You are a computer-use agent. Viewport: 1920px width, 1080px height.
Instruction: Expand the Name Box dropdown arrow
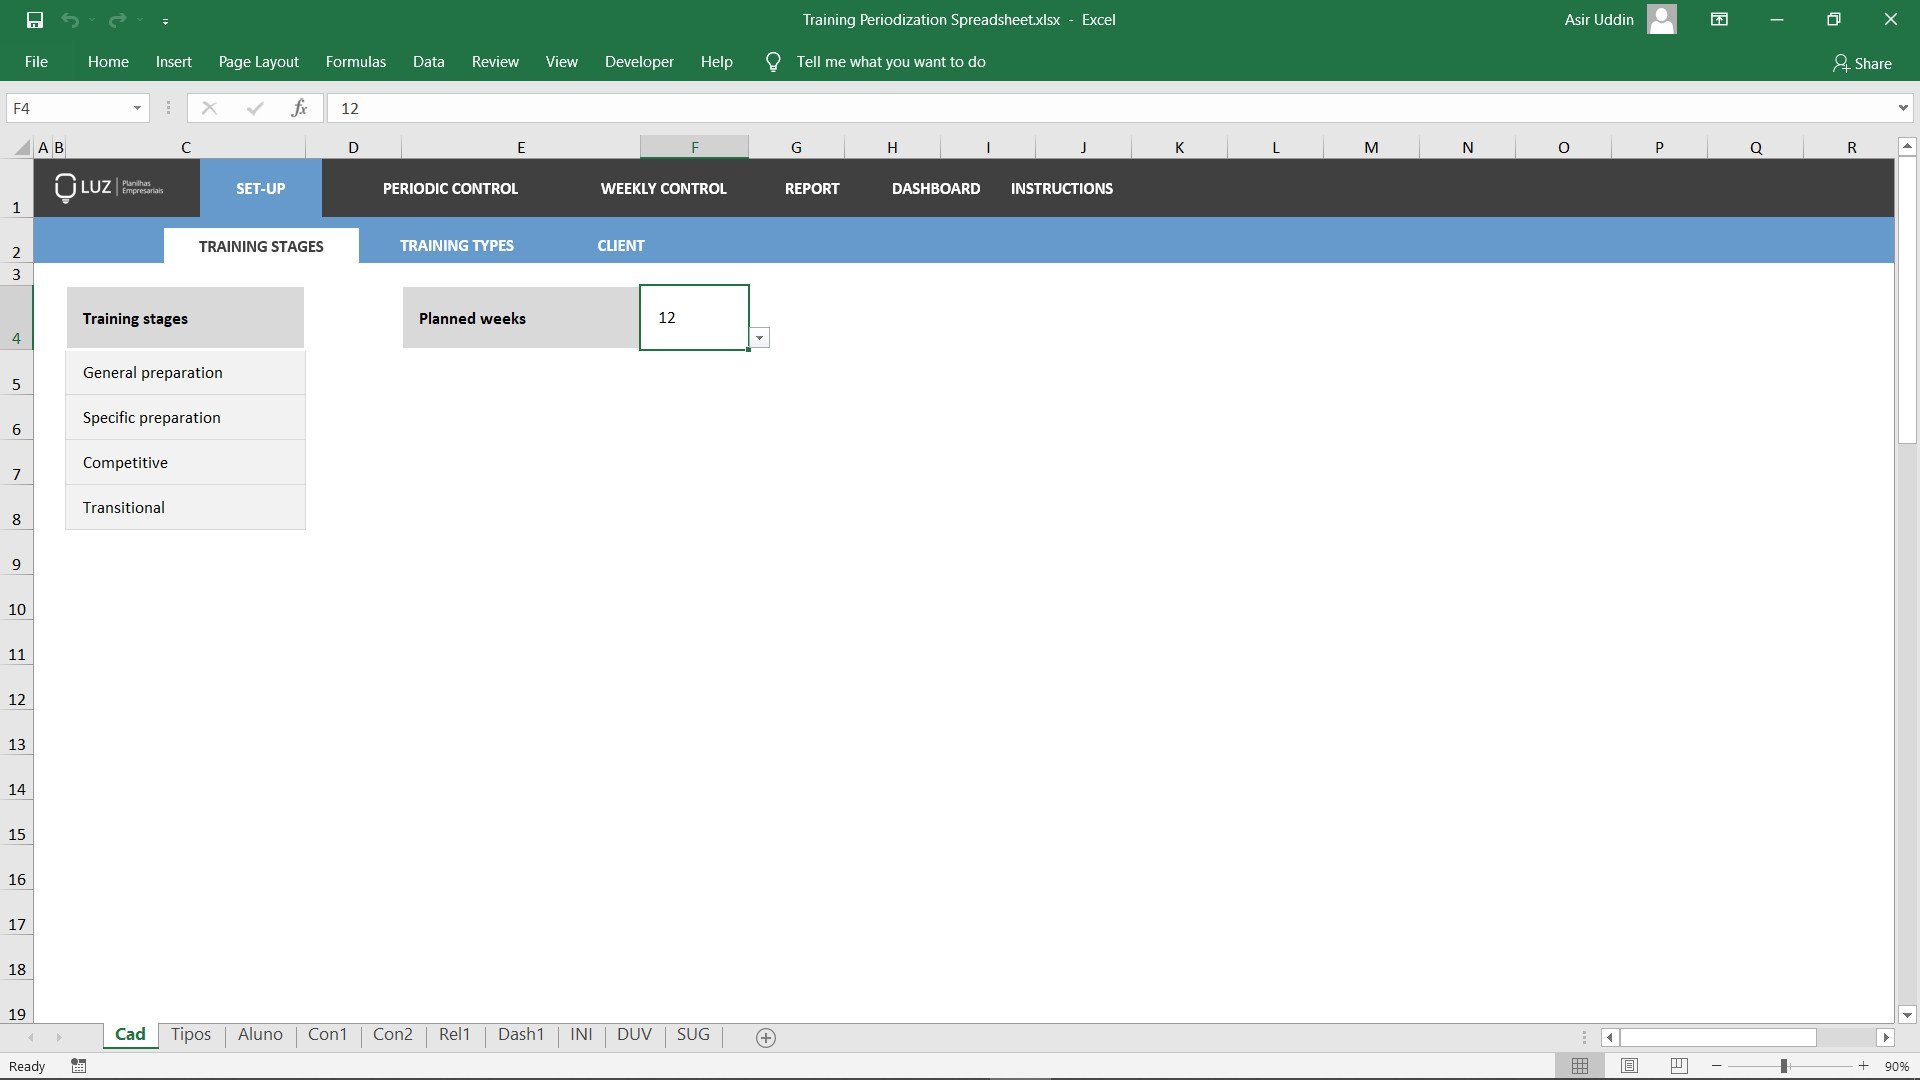tap(137, 108)
